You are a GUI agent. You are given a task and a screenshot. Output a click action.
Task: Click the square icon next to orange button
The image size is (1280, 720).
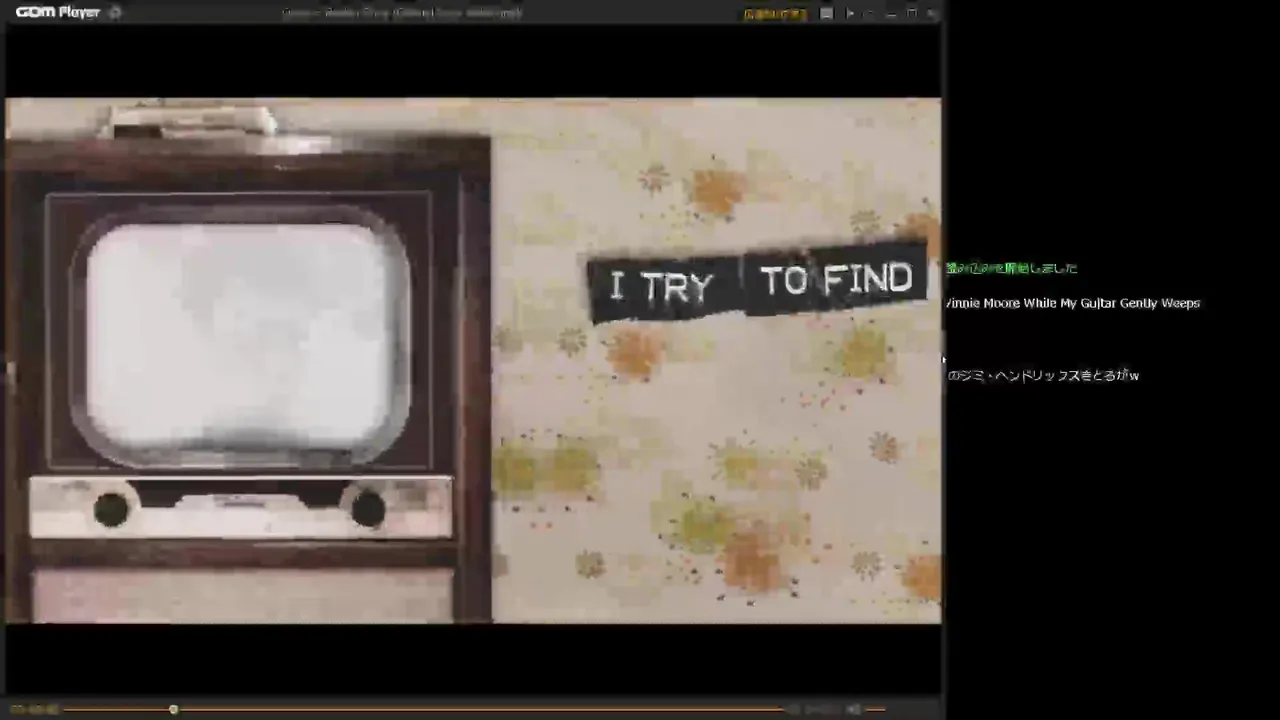point(827,14)
